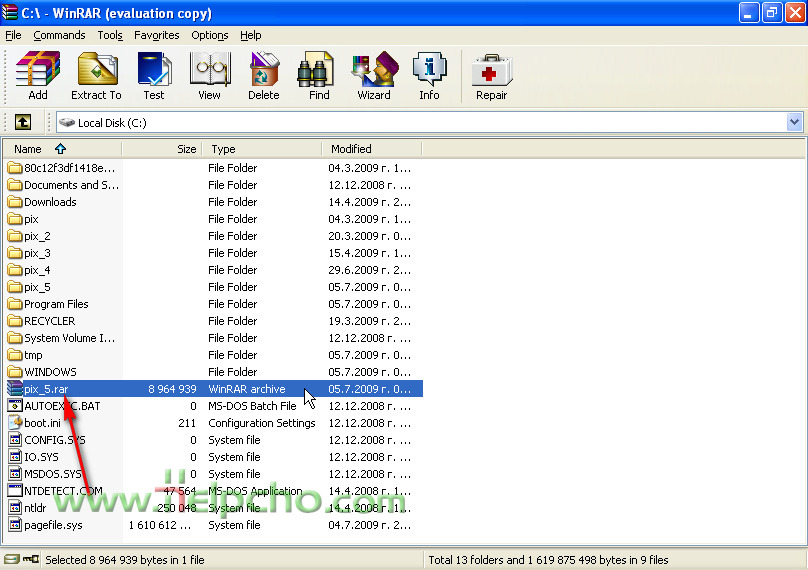Select the pix_5 folder name
Viewport: 808px width, 570px height.
(x=37, y=287)
